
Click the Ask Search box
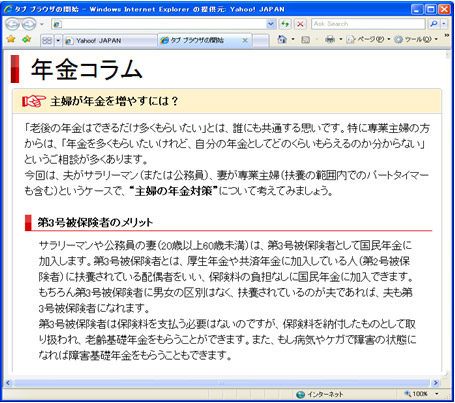tap(368, 24)
